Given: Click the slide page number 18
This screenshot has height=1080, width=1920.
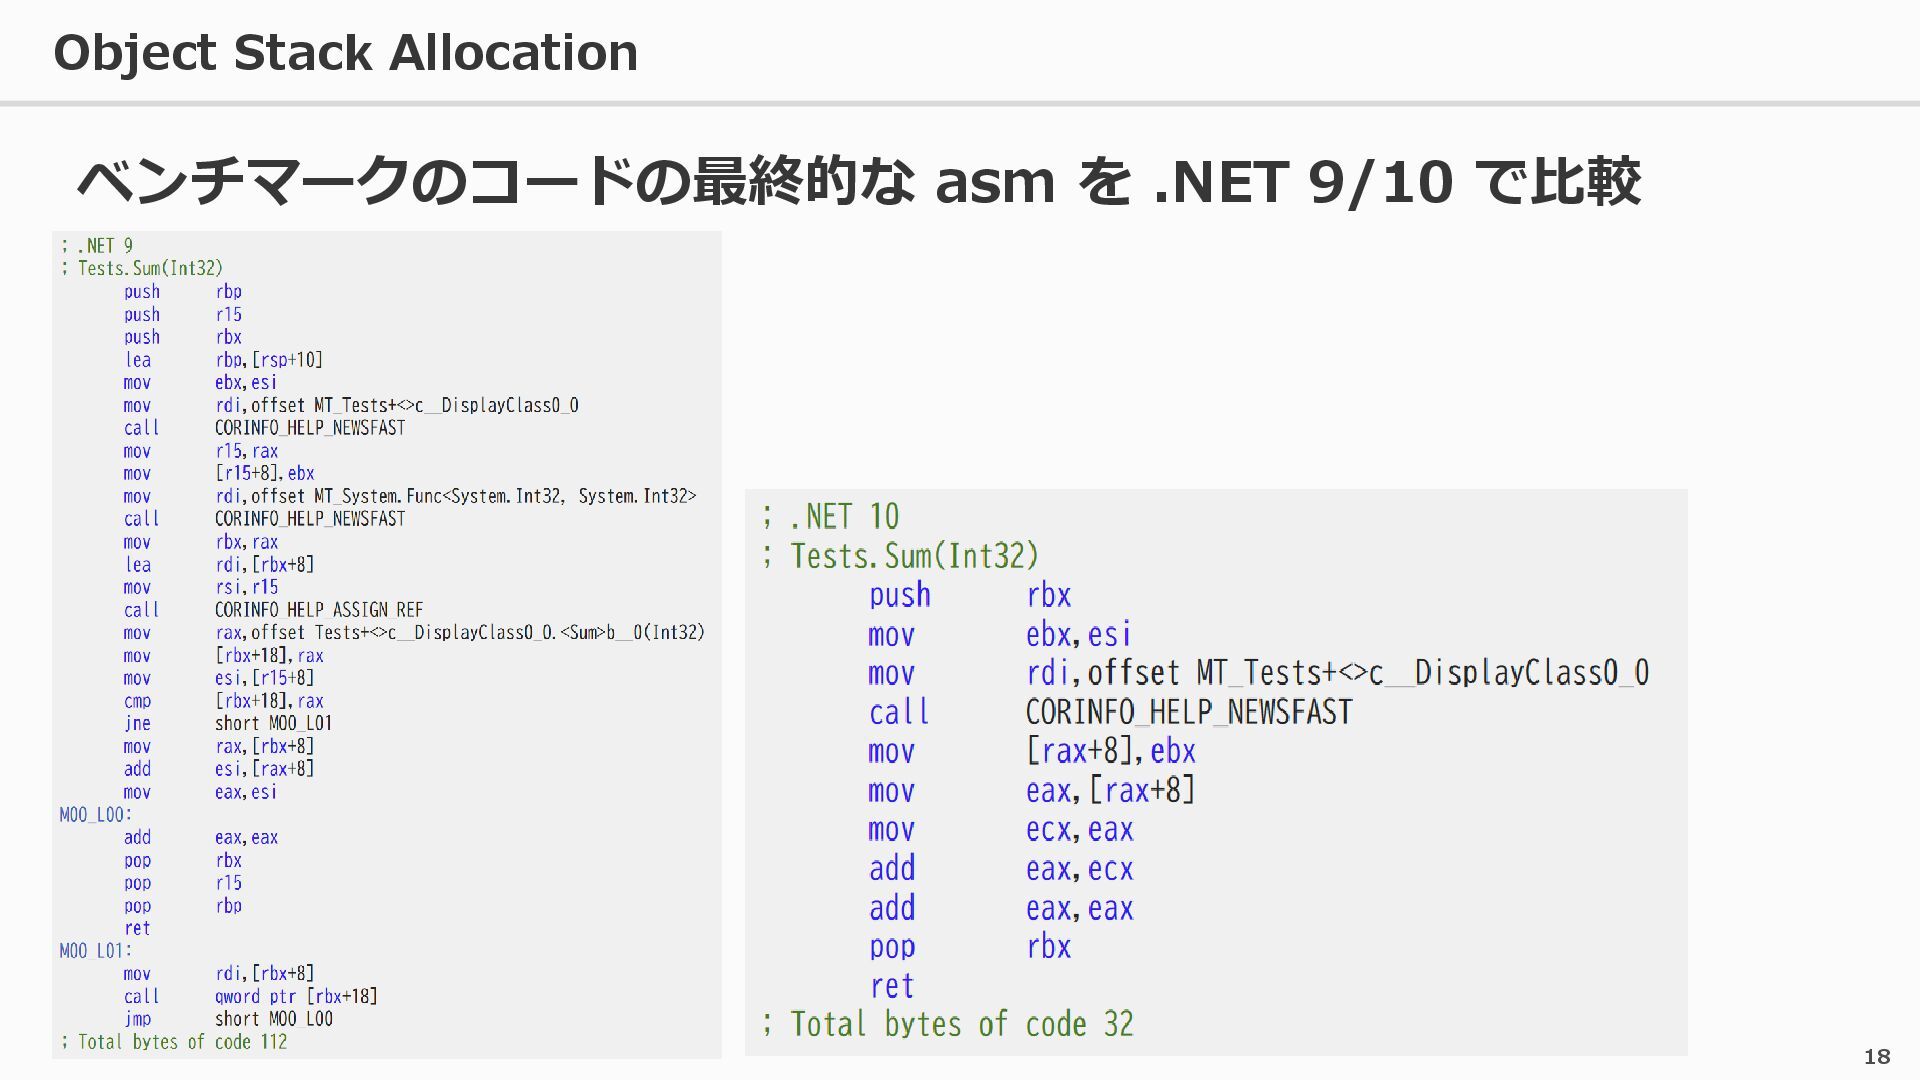Looking at the screenshot, I should 1877,1057.
